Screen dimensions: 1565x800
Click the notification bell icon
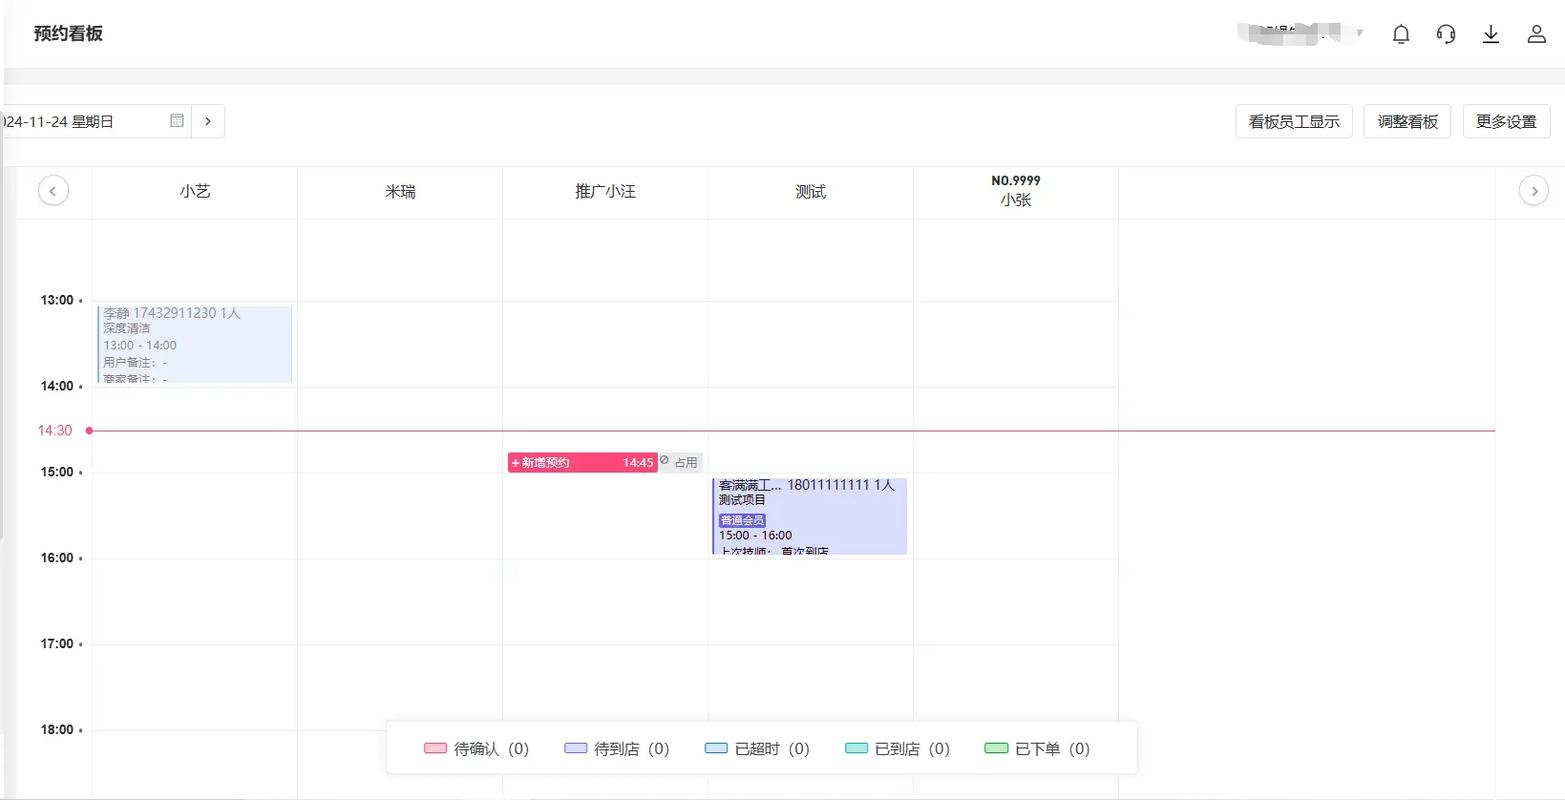point(1401,34)
